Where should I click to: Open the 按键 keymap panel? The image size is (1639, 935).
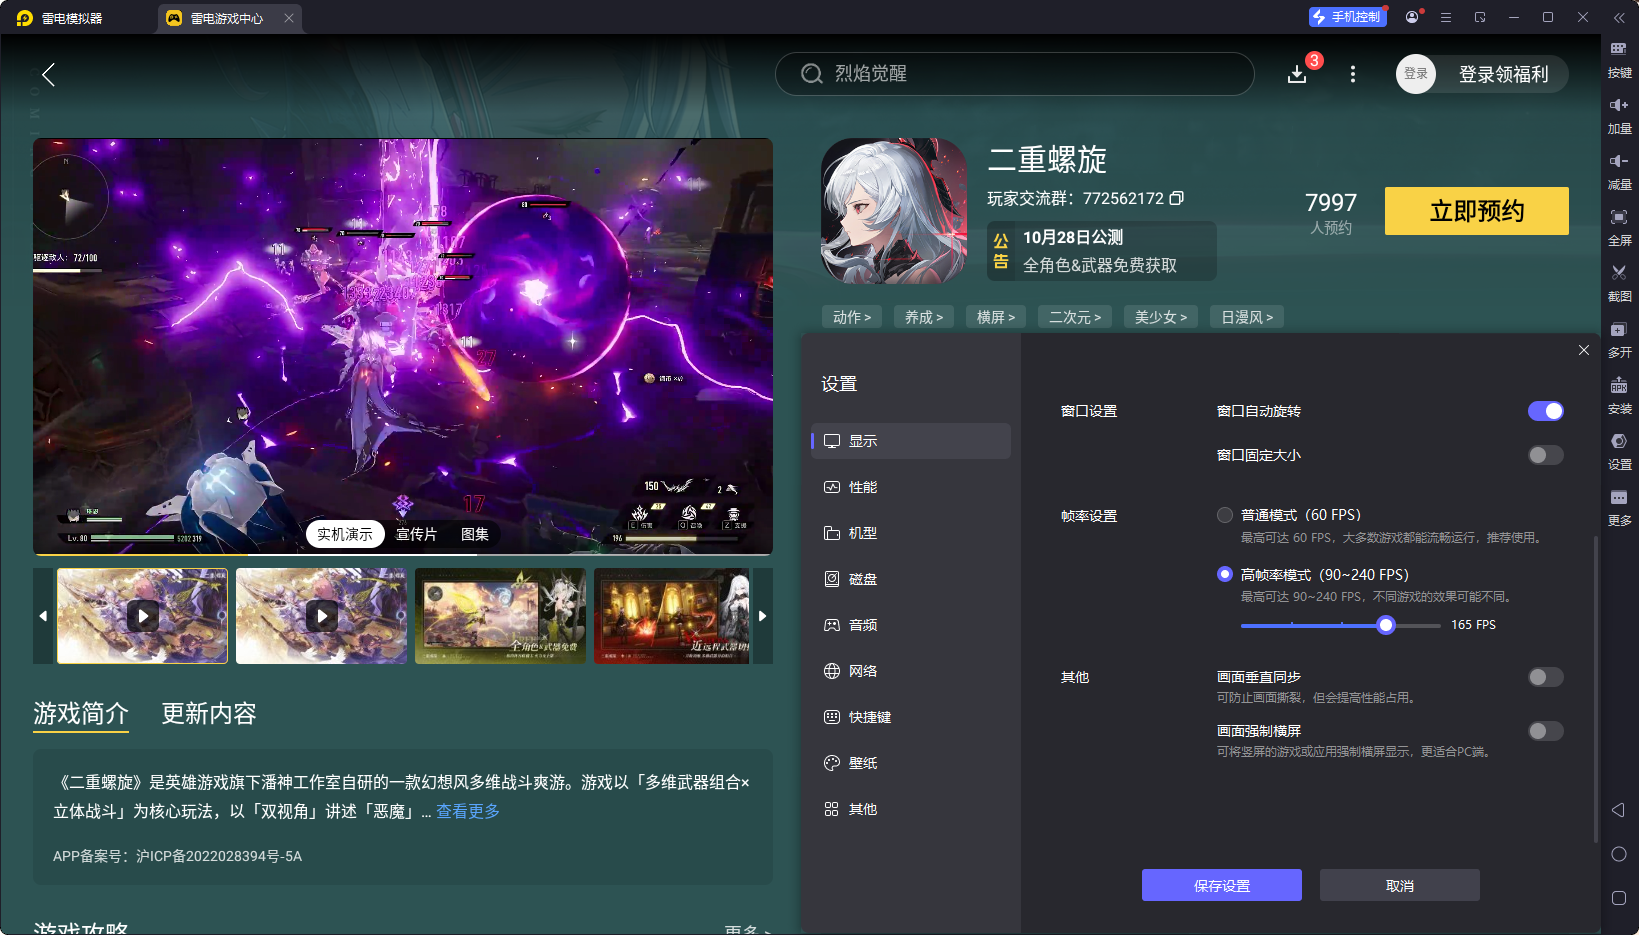point(1620,58)
